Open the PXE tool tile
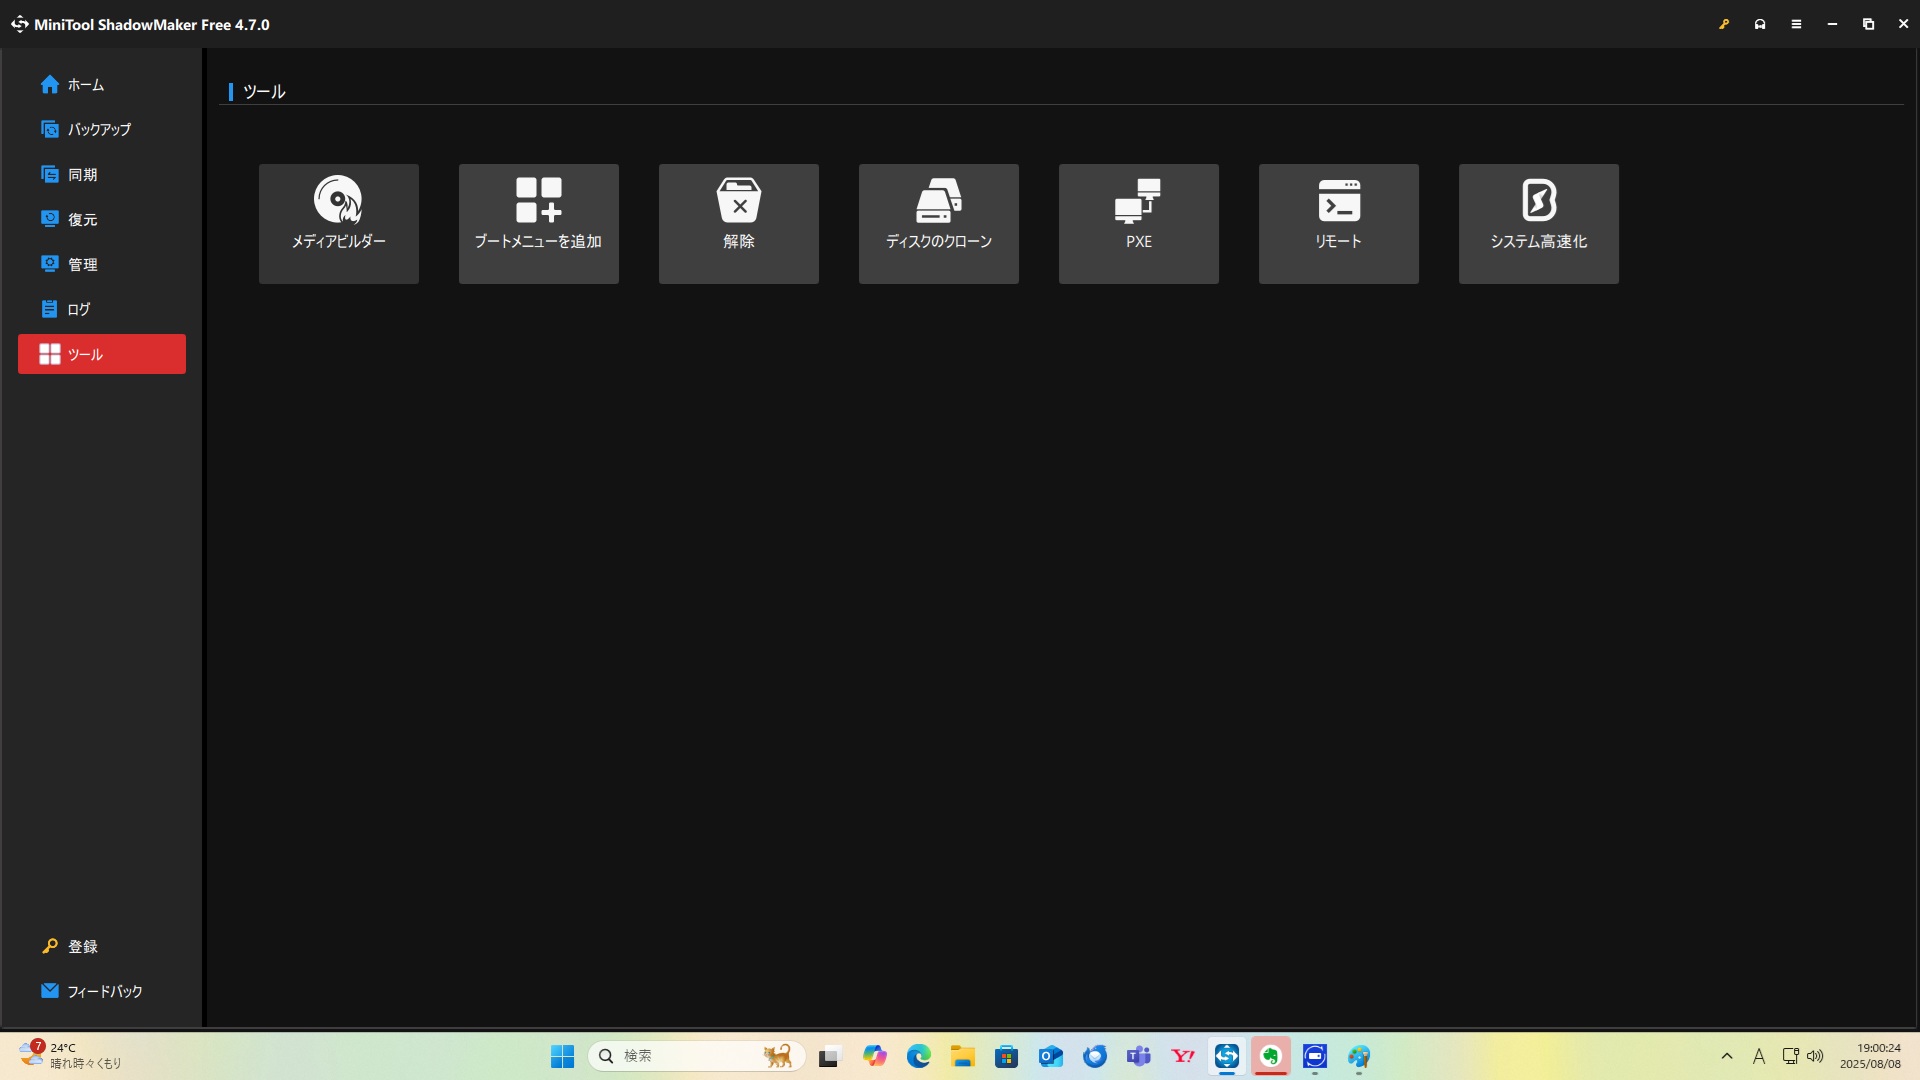 1138,223
